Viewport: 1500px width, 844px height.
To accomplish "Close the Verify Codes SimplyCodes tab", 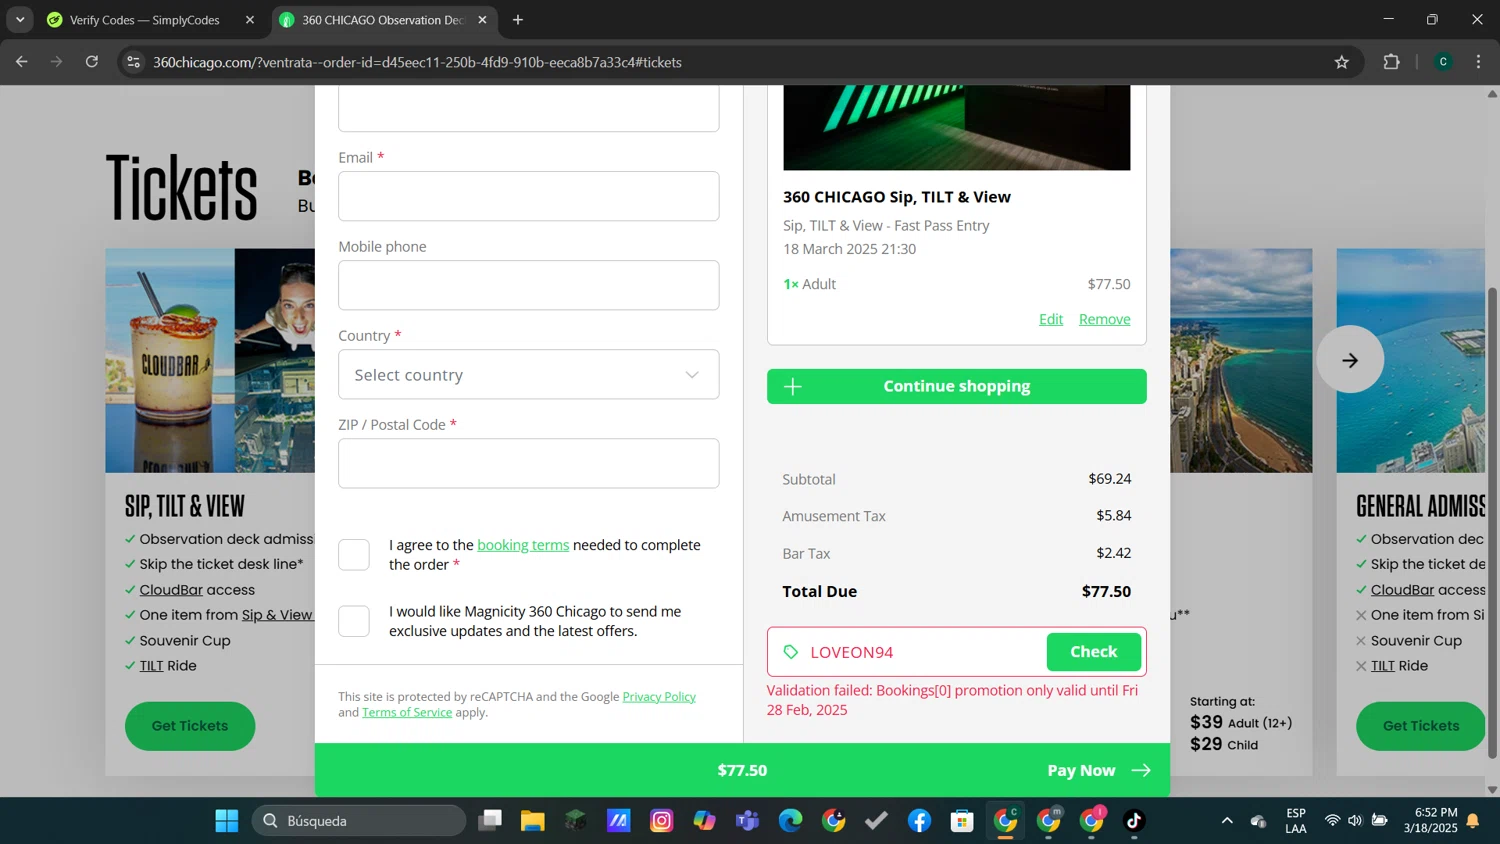I will [250, 20].
